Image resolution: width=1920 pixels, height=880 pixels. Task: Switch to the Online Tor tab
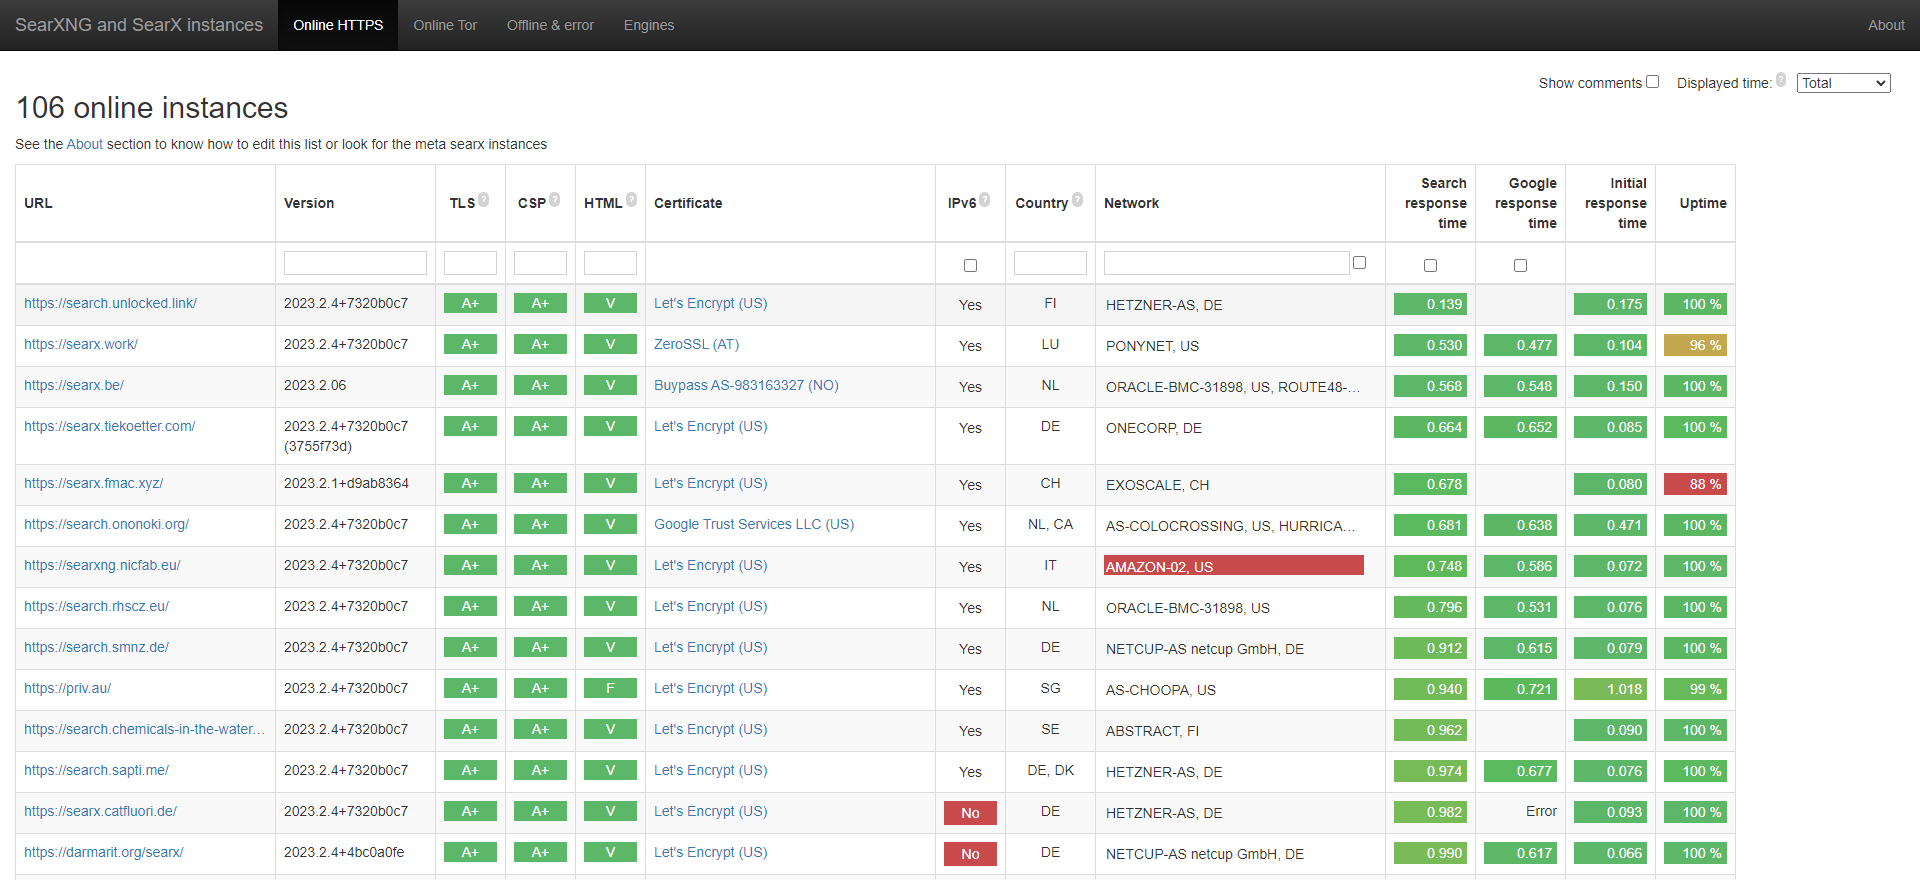445,25
